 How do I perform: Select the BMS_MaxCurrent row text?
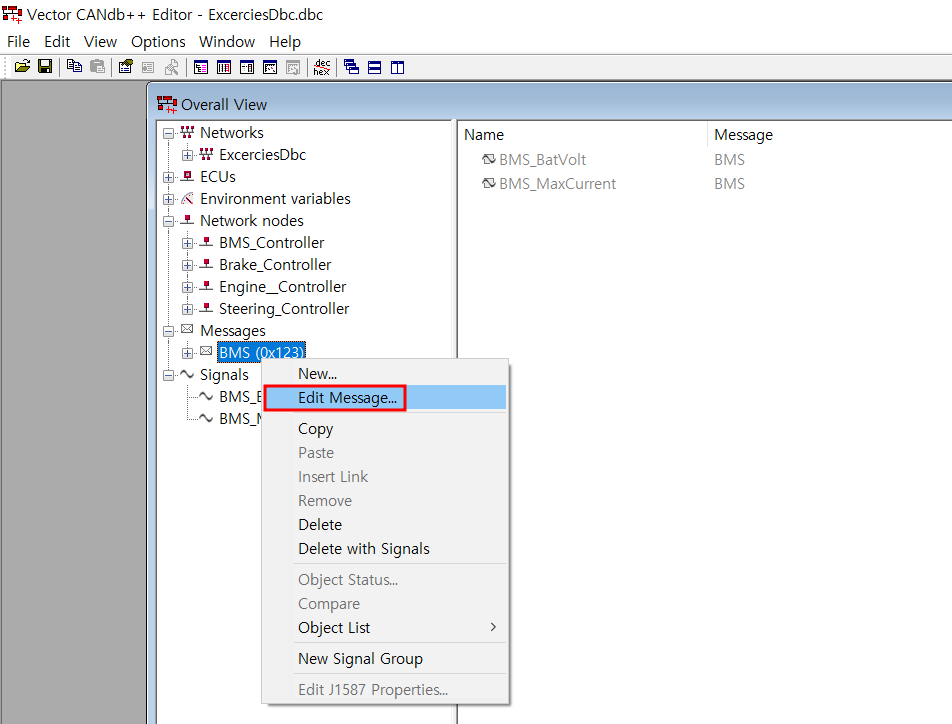click(x=557, y=184)
